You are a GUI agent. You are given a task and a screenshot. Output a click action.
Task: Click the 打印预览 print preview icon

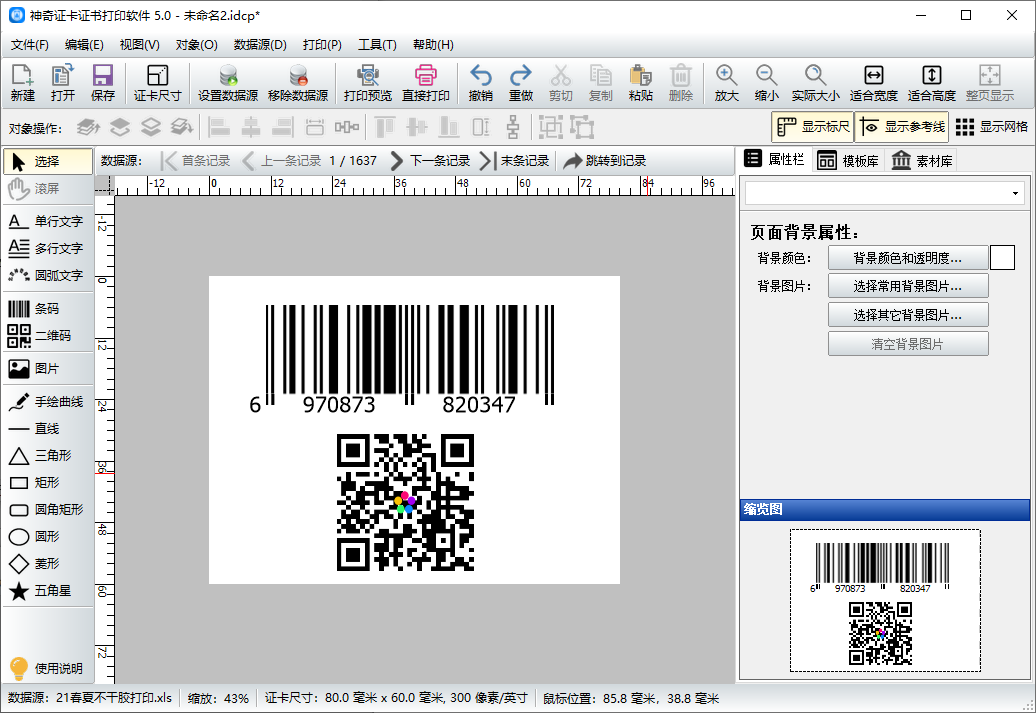(x=368, y=83)
